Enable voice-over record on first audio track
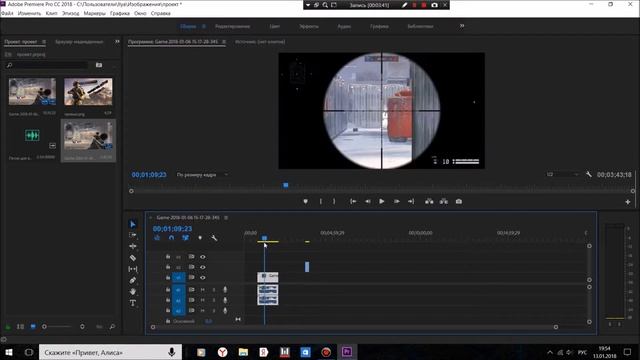Image resolution: width=640 pixels, height=360 pixels. point(225,289)
